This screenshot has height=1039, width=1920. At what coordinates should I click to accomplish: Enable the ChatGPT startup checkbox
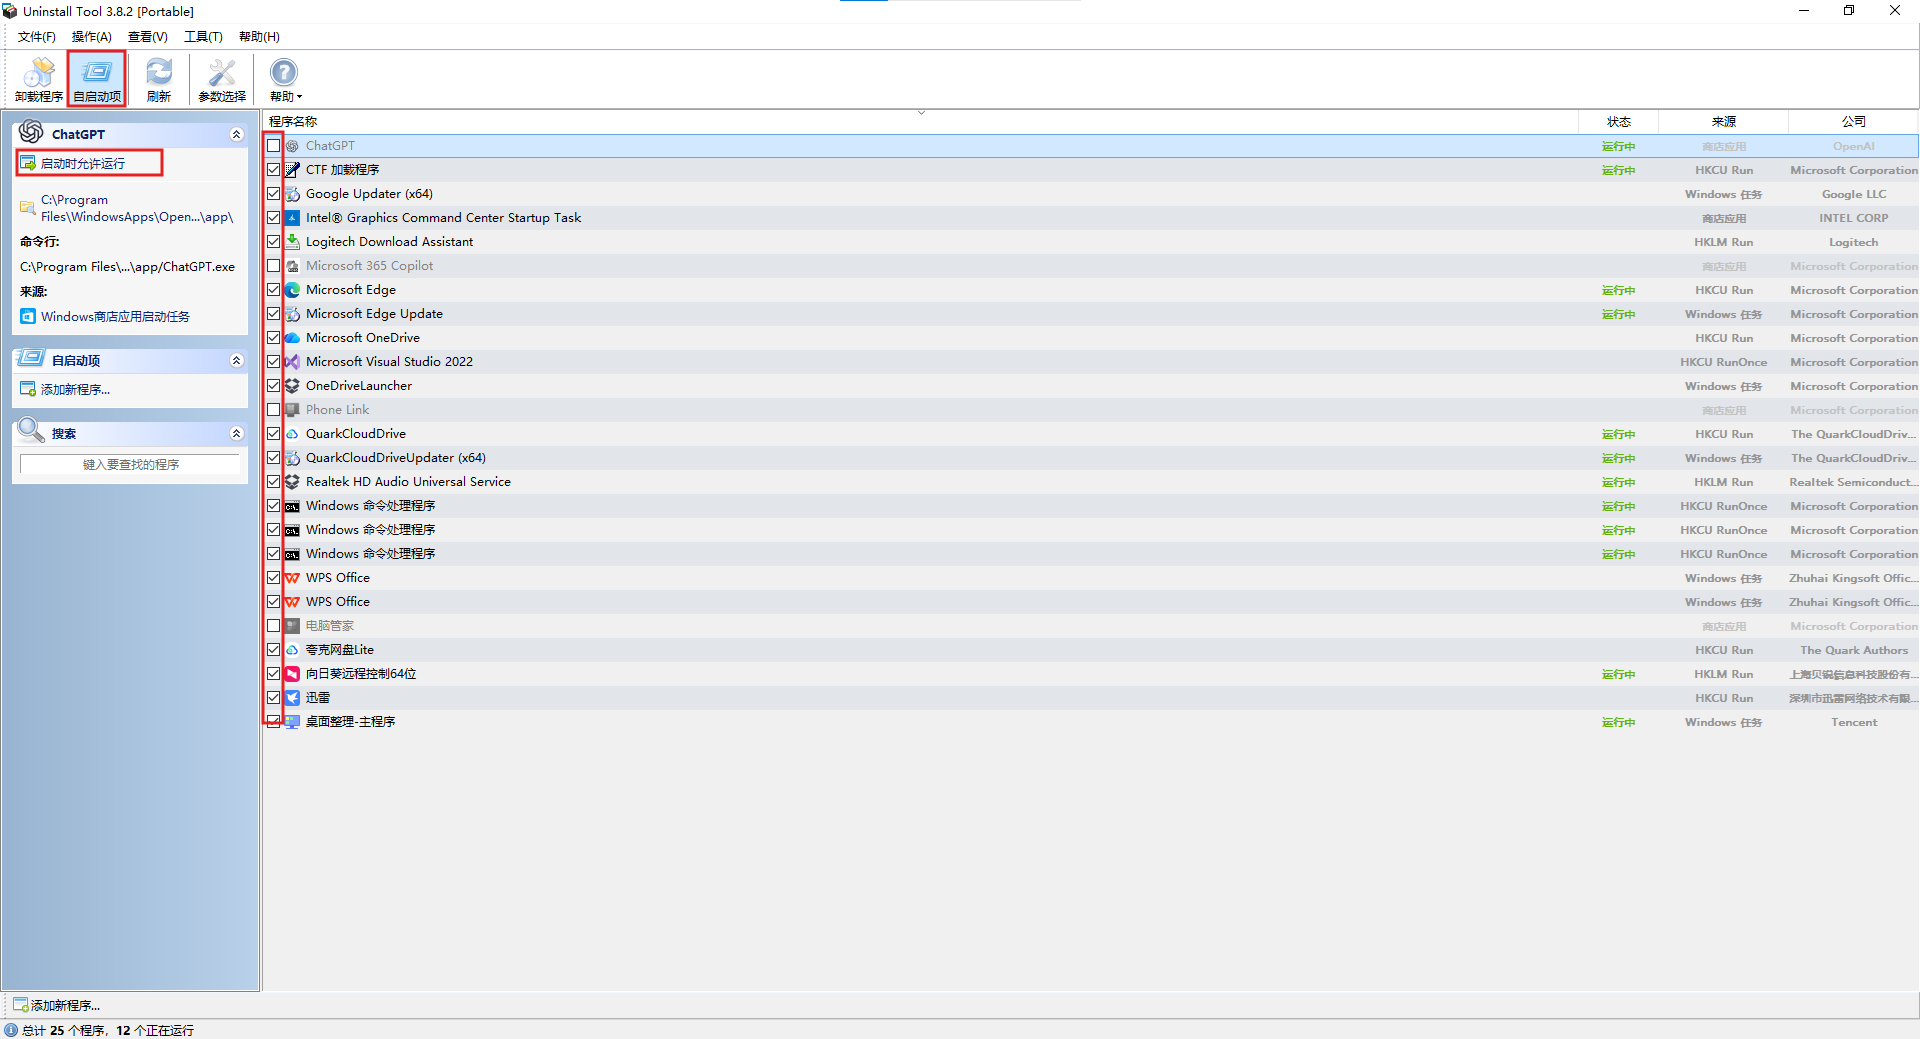pos(273,146)
